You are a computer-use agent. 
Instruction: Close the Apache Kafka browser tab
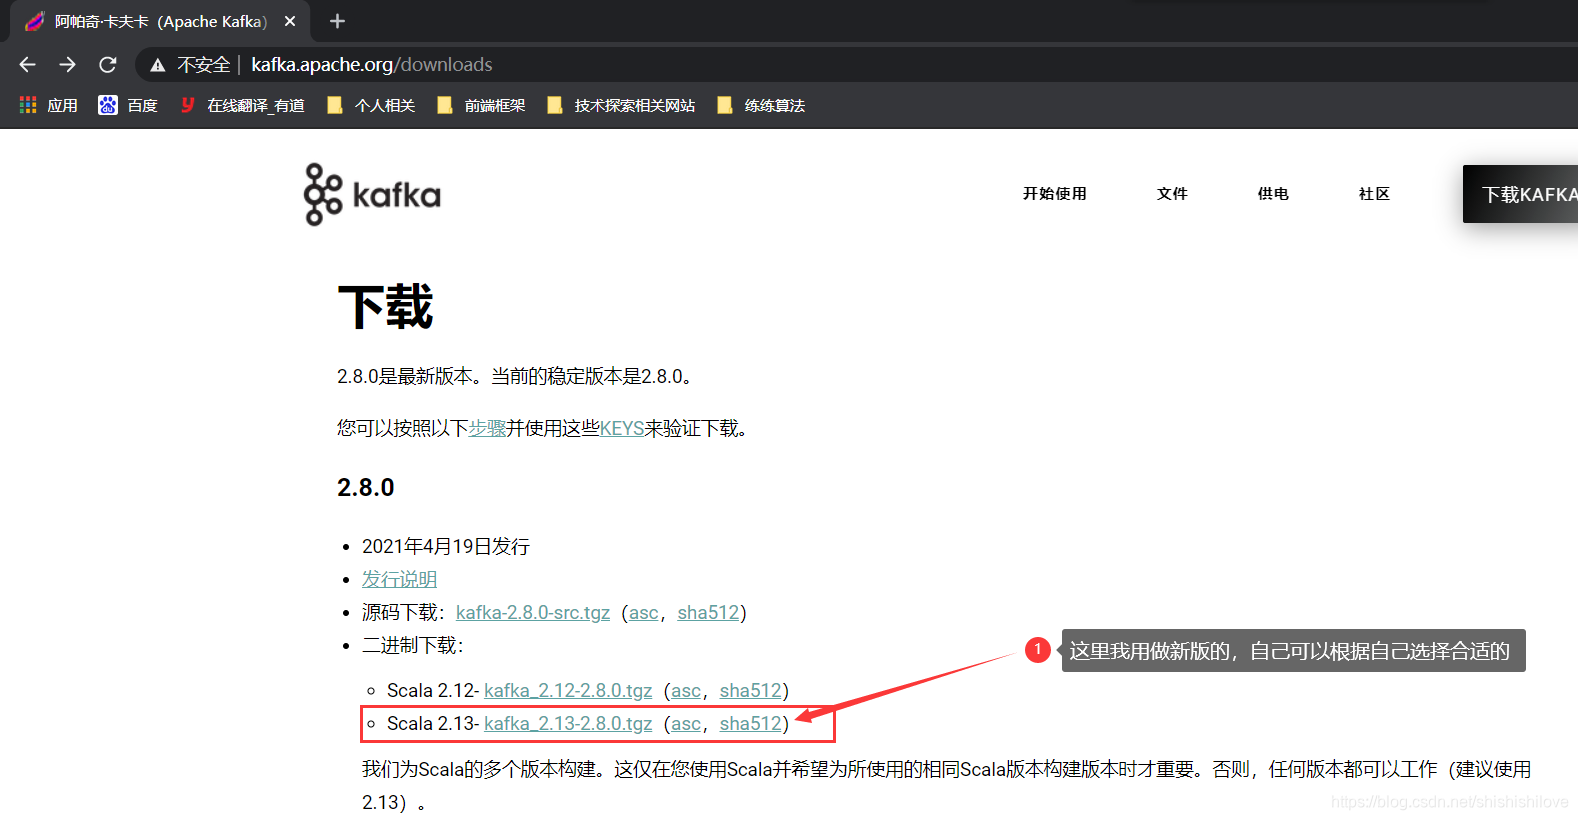(290, 21)
